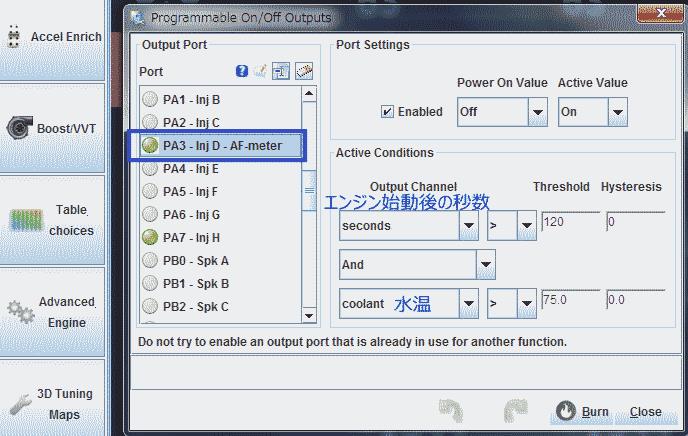Viewport: 688px width, 436px height.
Task: Click the Burn button
Action: tap(583, 411)
